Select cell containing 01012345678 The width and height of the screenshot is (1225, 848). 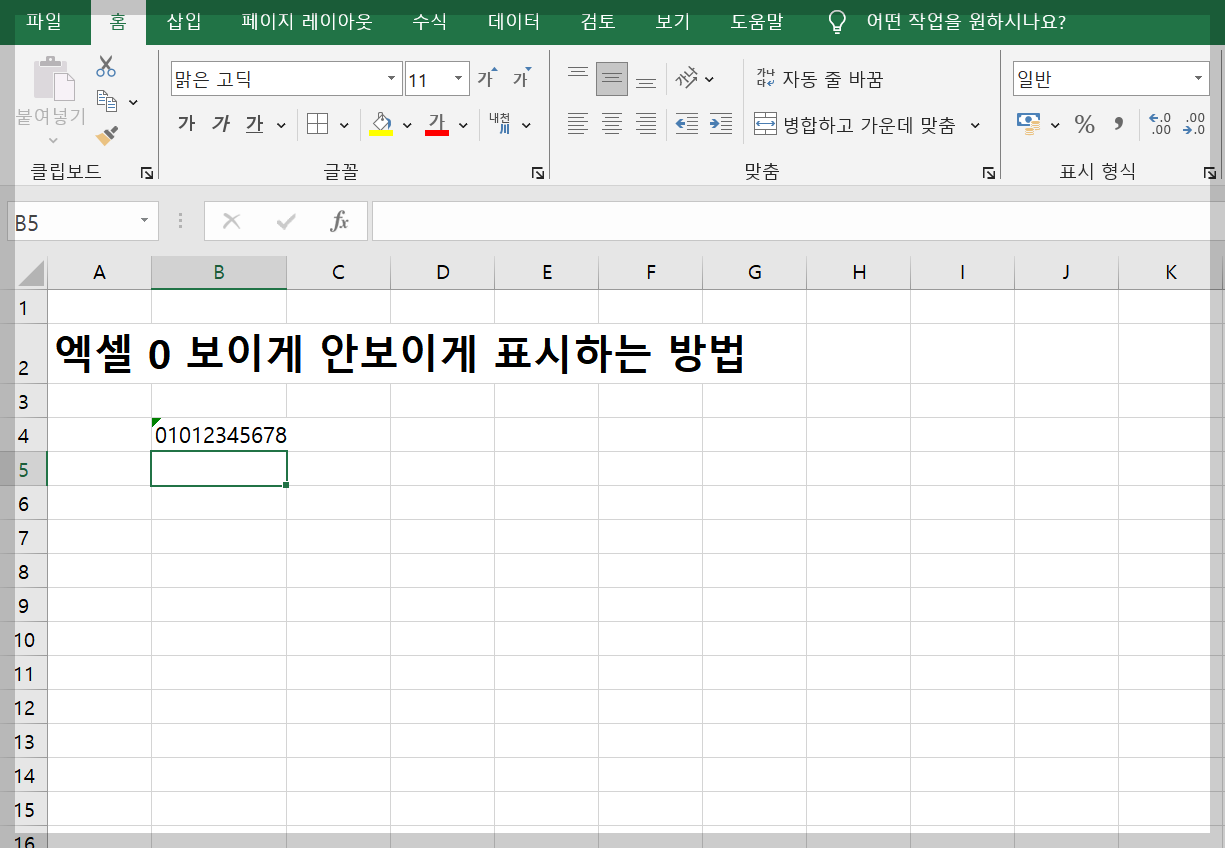pyautogui.click(x=219, y=435)
